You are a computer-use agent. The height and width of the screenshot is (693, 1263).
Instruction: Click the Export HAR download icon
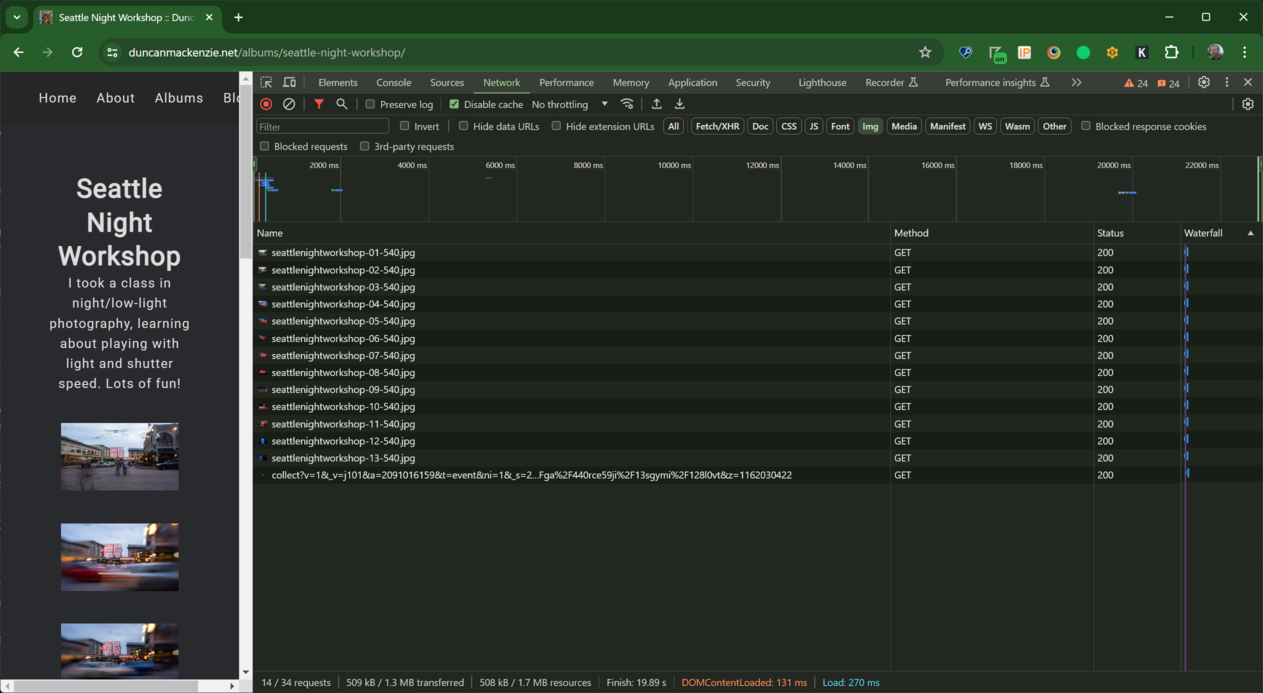[680, 104]
